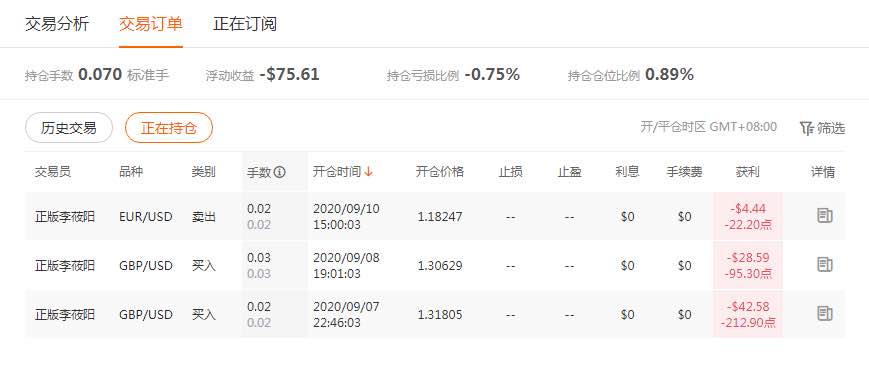Click the info icon next to 手数
869x388 pixels.
point(280,172)
